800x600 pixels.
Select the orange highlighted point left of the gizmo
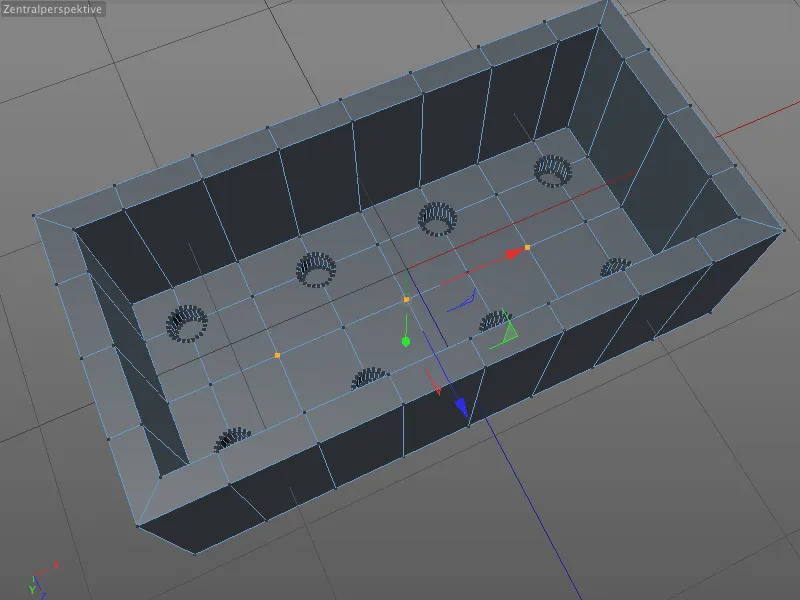278,355
